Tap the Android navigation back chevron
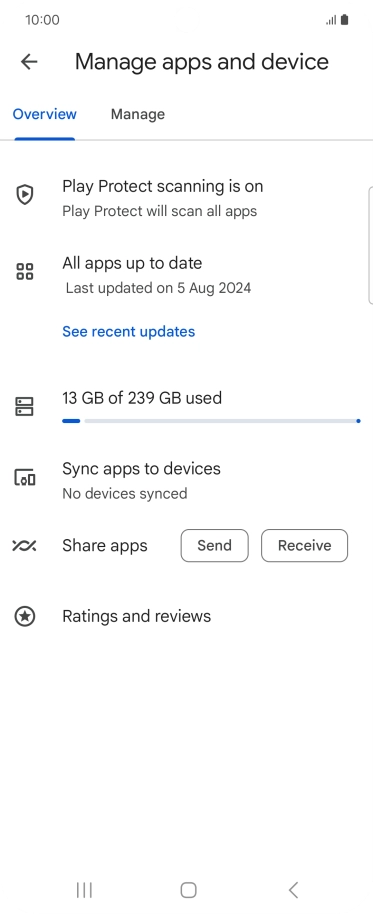Viewport: 373px width, 914px height. pyautogui.click(x=293, y=890)
